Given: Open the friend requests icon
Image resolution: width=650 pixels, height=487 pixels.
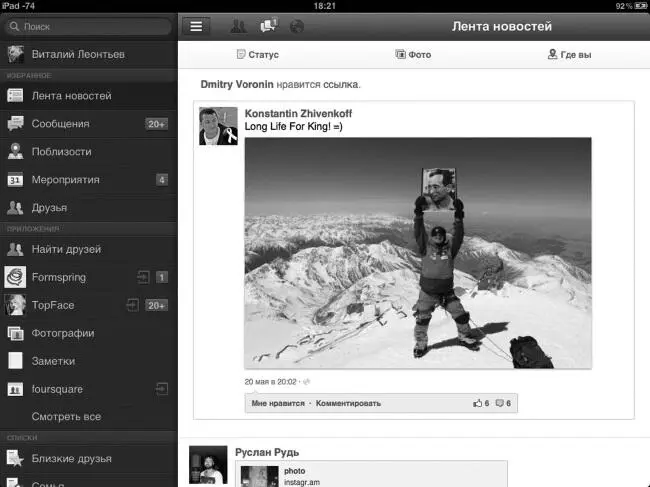Looking at the screenshot, I should pos(238,27).
